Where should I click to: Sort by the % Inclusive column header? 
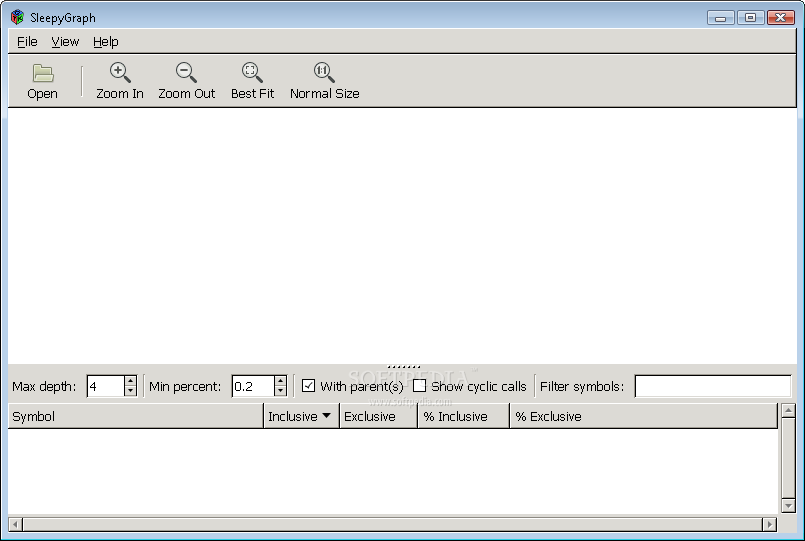pyautogui.click(x=464, y=416)
